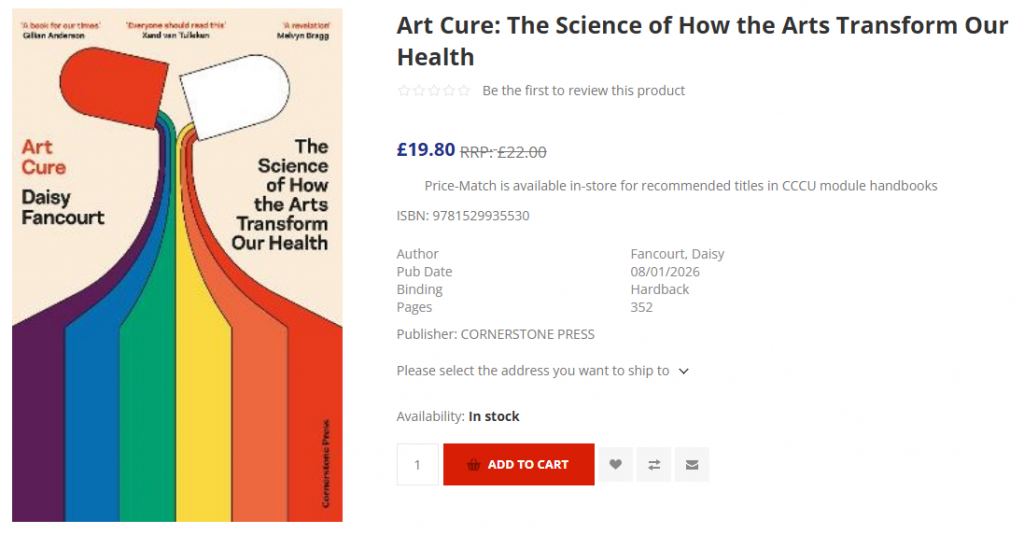Click the compare product arrows icon

coord(654,465)
